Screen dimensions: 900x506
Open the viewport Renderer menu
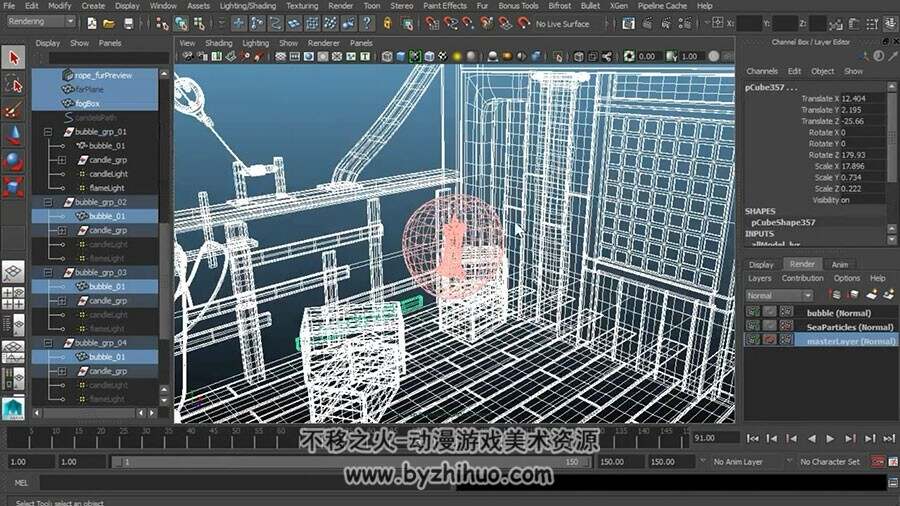pos(324,43)
